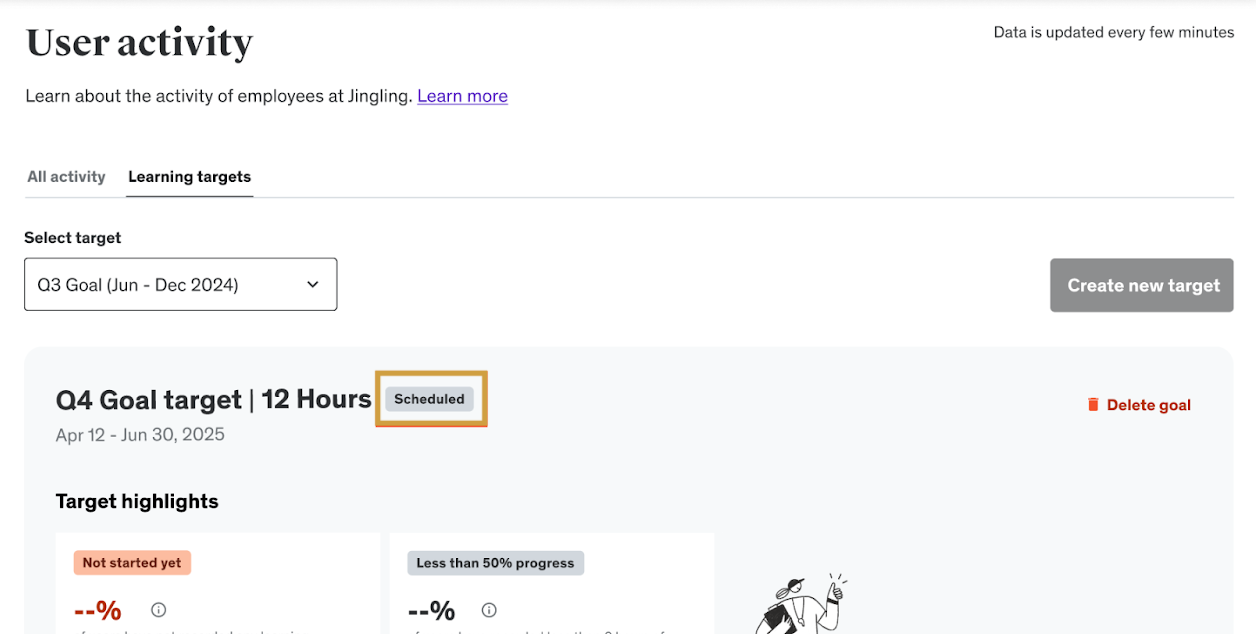This screenshot has width=1256, height=634.
Task: Click the Create new target button
Action: [x=1142, y=285]
